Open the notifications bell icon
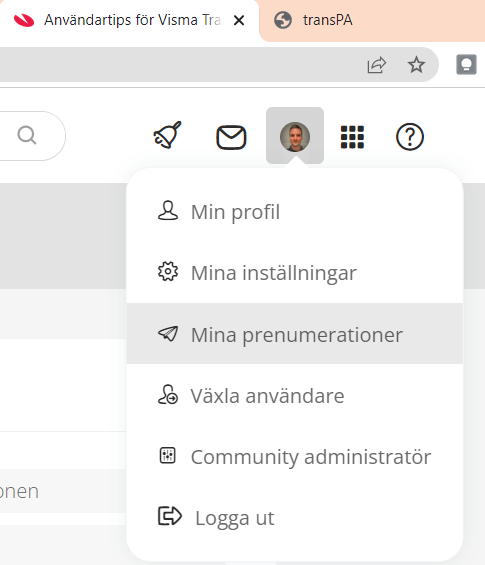485x565 pixels. click(168, 135)
